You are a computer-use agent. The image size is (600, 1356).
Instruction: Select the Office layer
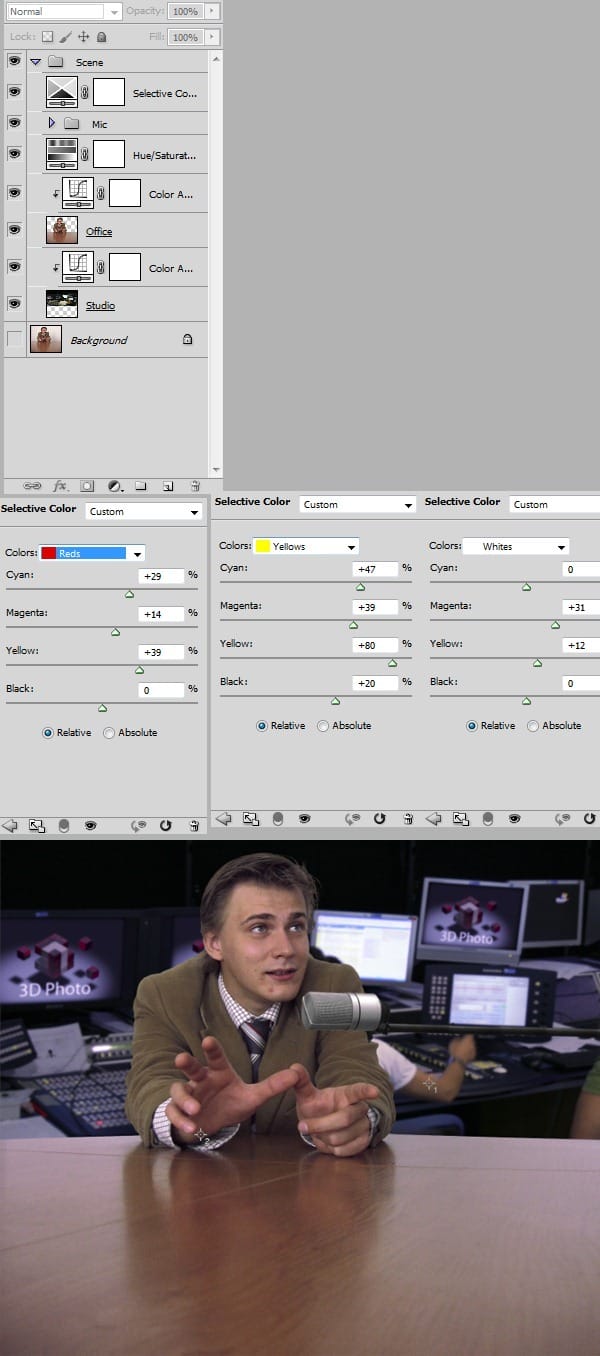(x=99, y=231)
